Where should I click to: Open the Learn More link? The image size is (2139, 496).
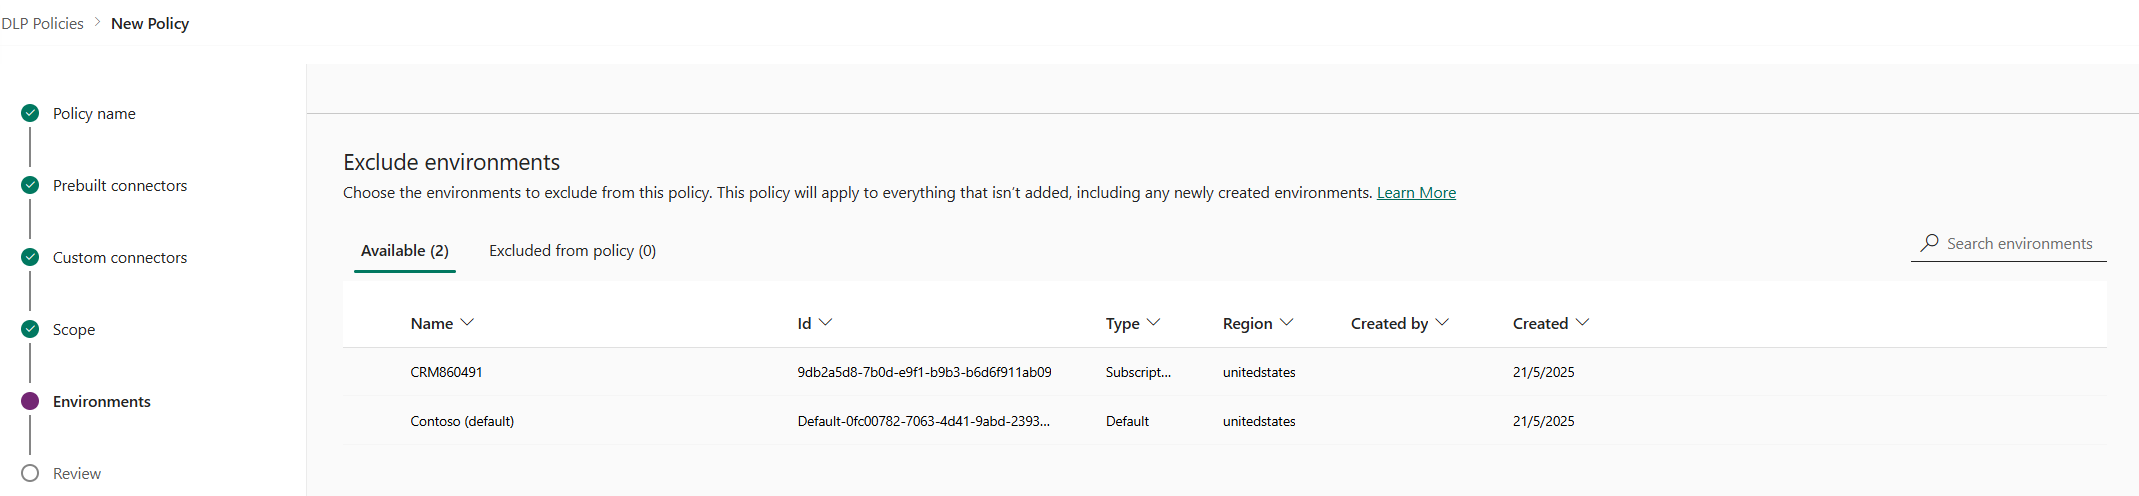pos(1416,193)
